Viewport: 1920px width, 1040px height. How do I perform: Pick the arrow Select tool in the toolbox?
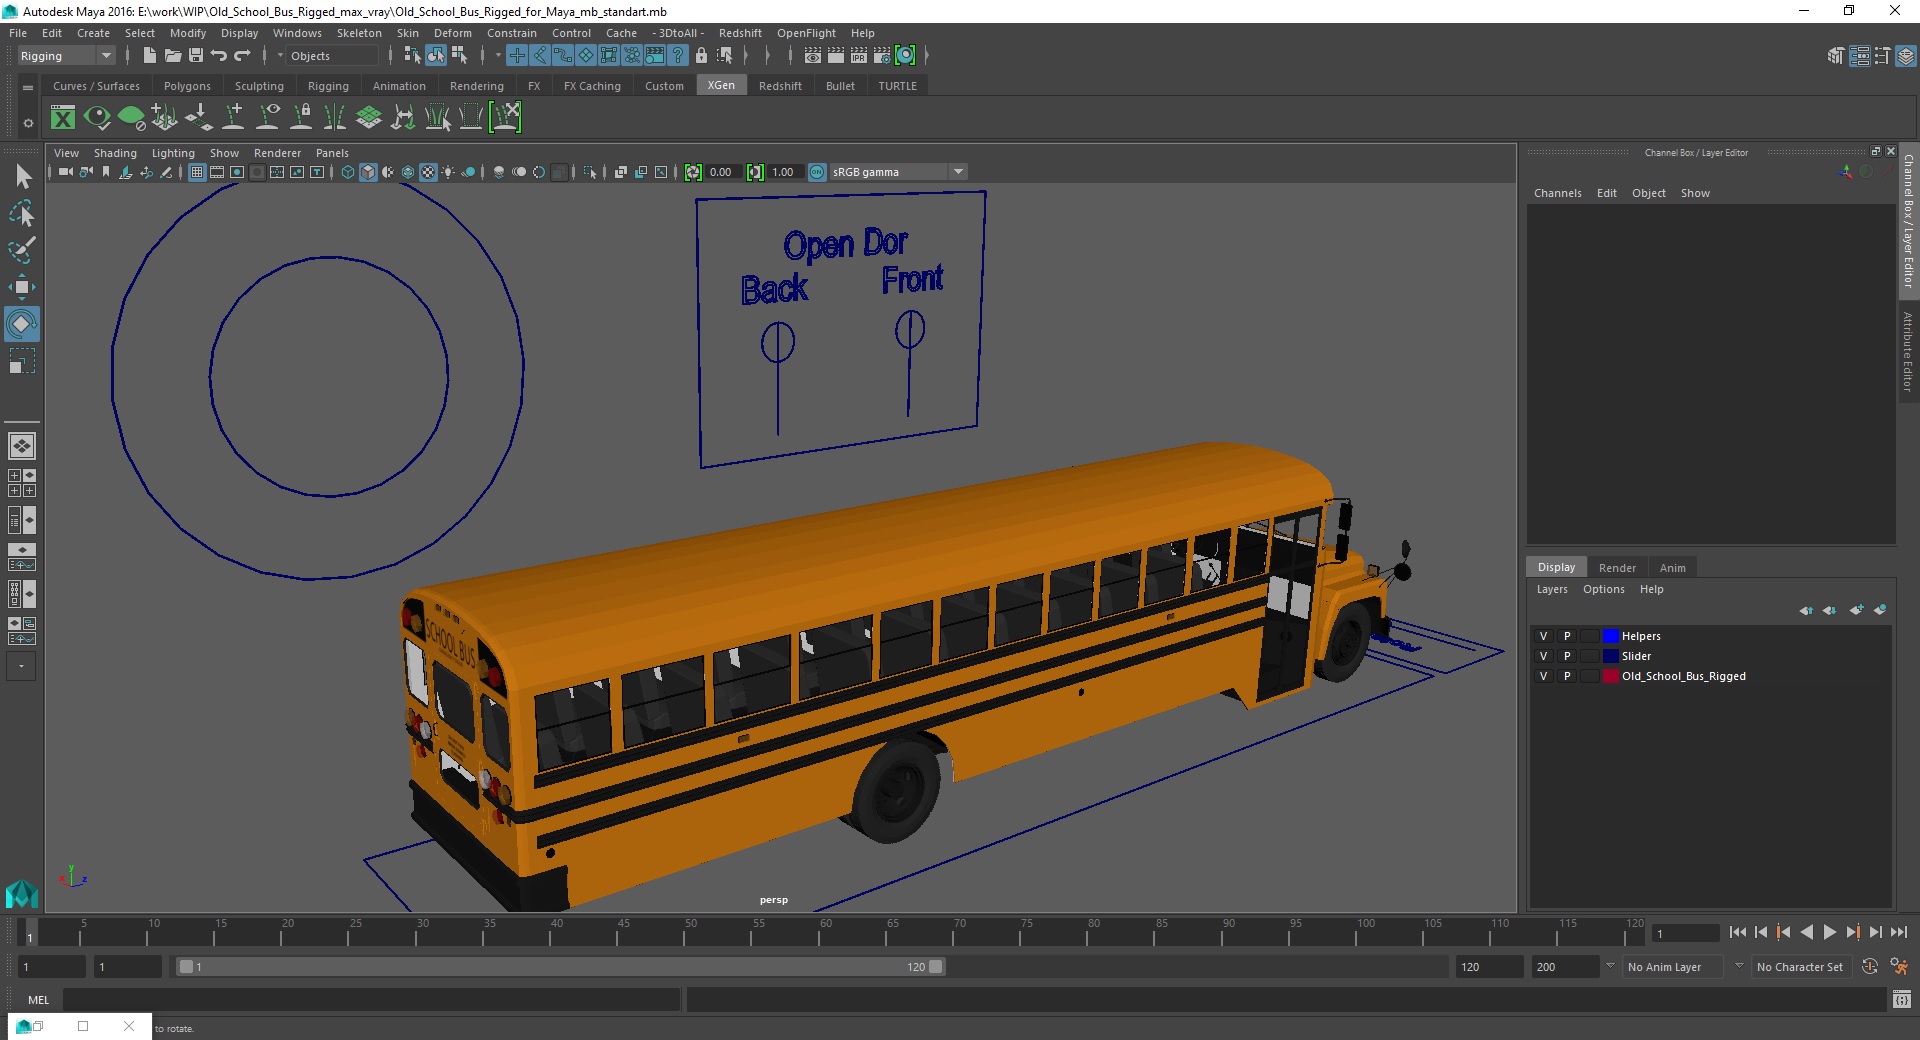click(x=22, y=176)
